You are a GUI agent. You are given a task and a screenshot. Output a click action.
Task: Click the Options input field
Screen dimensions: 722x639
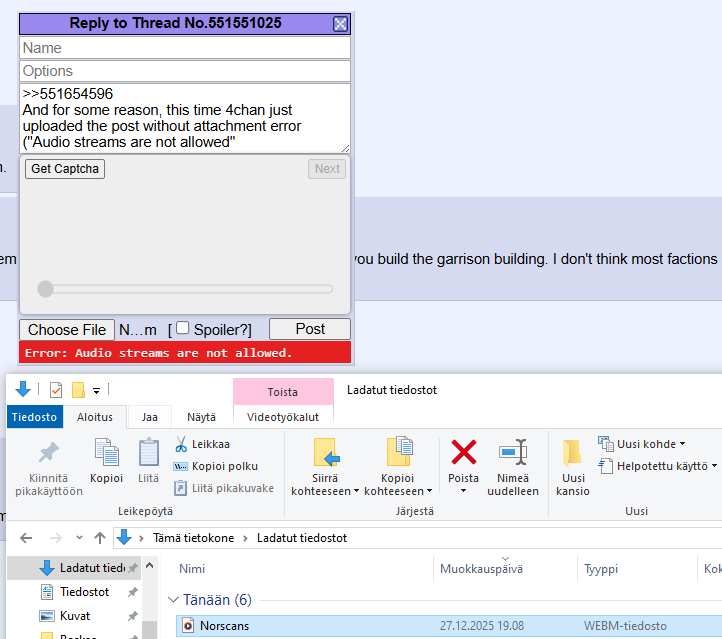click(185, 71)
